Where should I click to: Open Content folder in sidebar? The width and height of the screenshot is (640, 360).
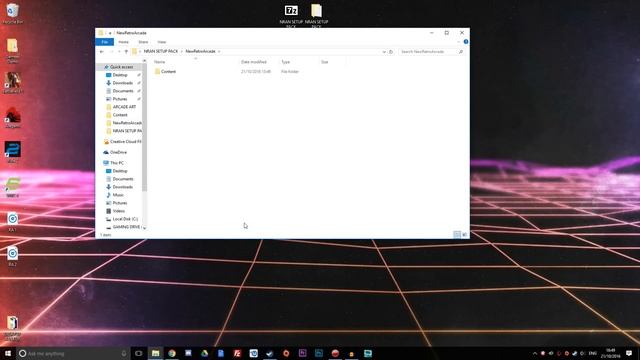point(120,115)
